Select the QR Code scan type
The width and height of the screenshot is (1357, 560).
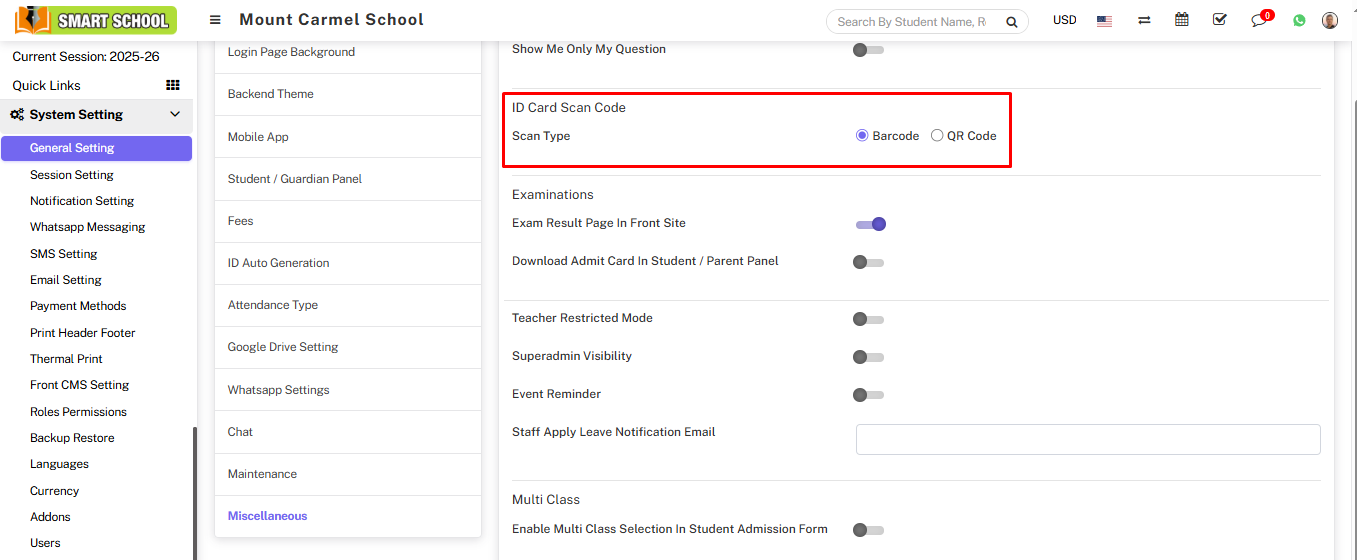(x=937, y=136)
